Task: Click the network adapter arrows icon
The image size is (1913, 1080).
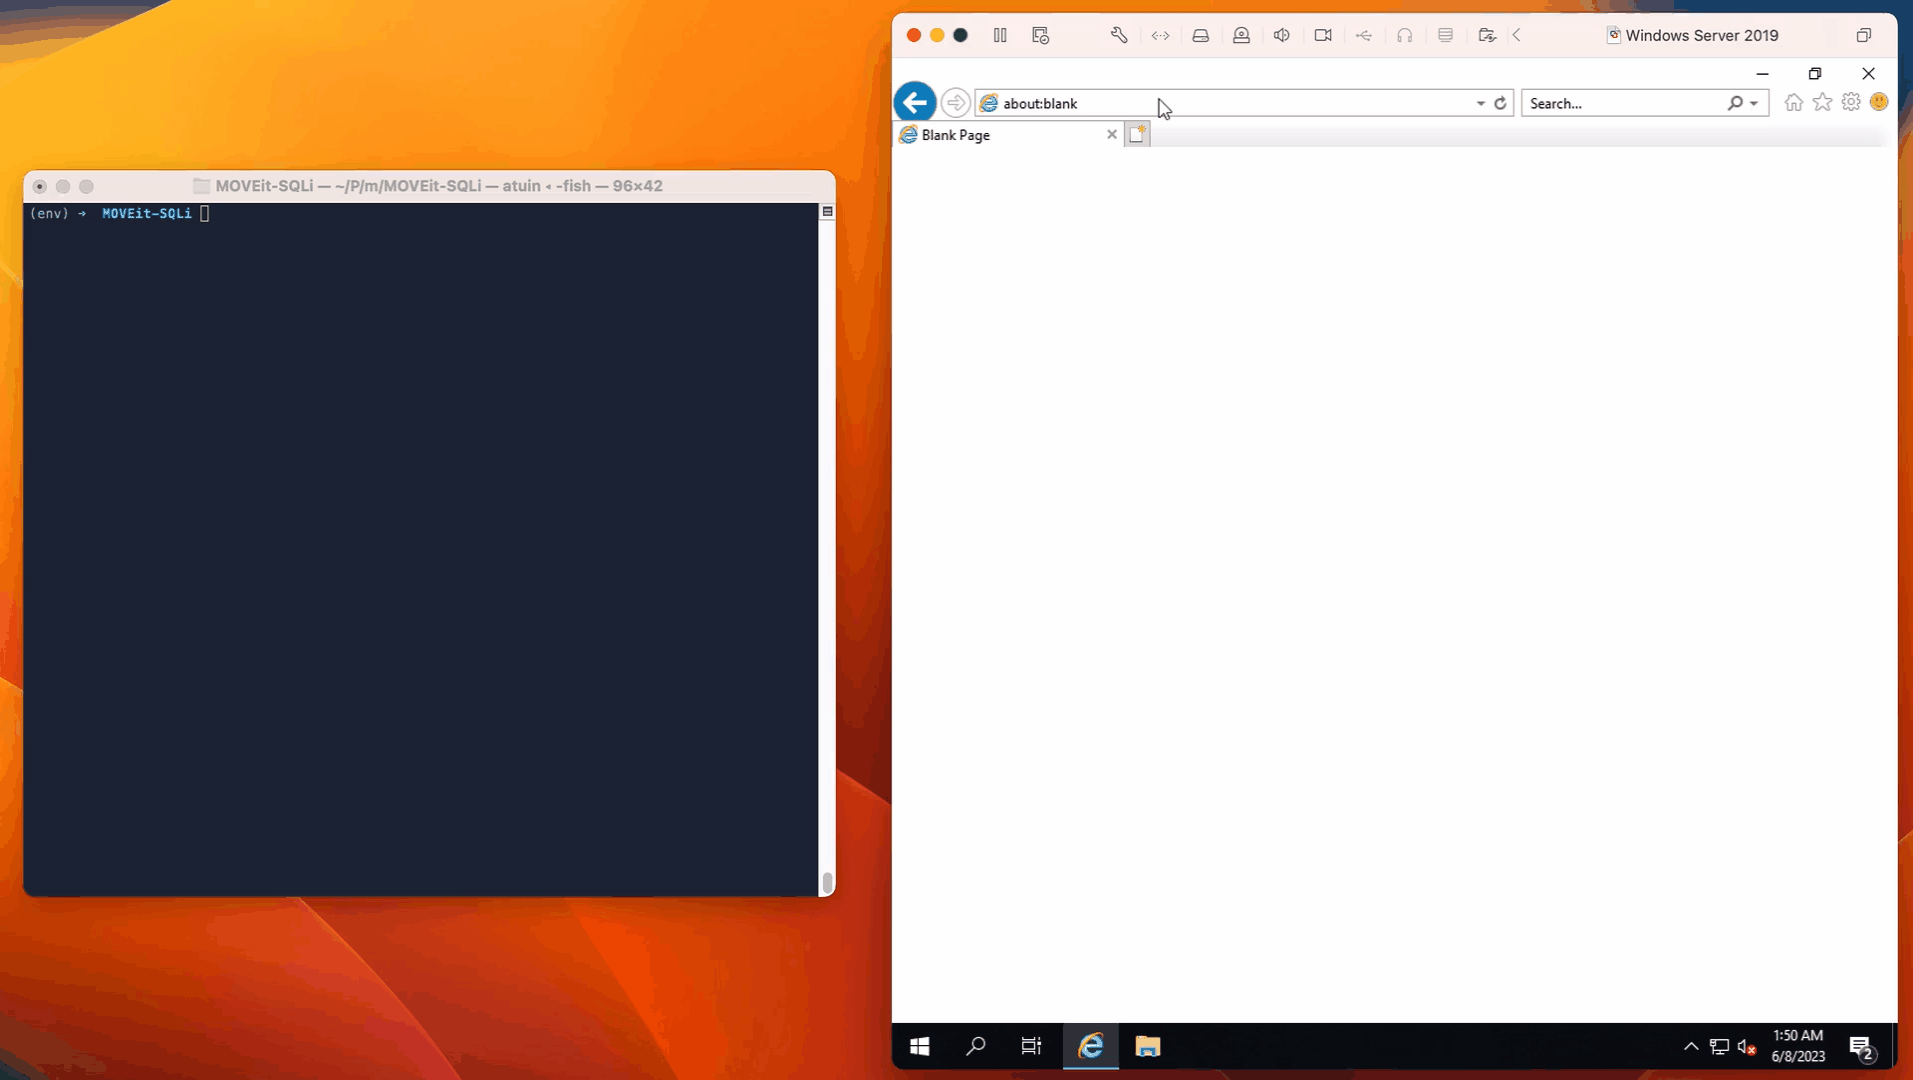Action: pyautogui.click(x=1160, y=35)
